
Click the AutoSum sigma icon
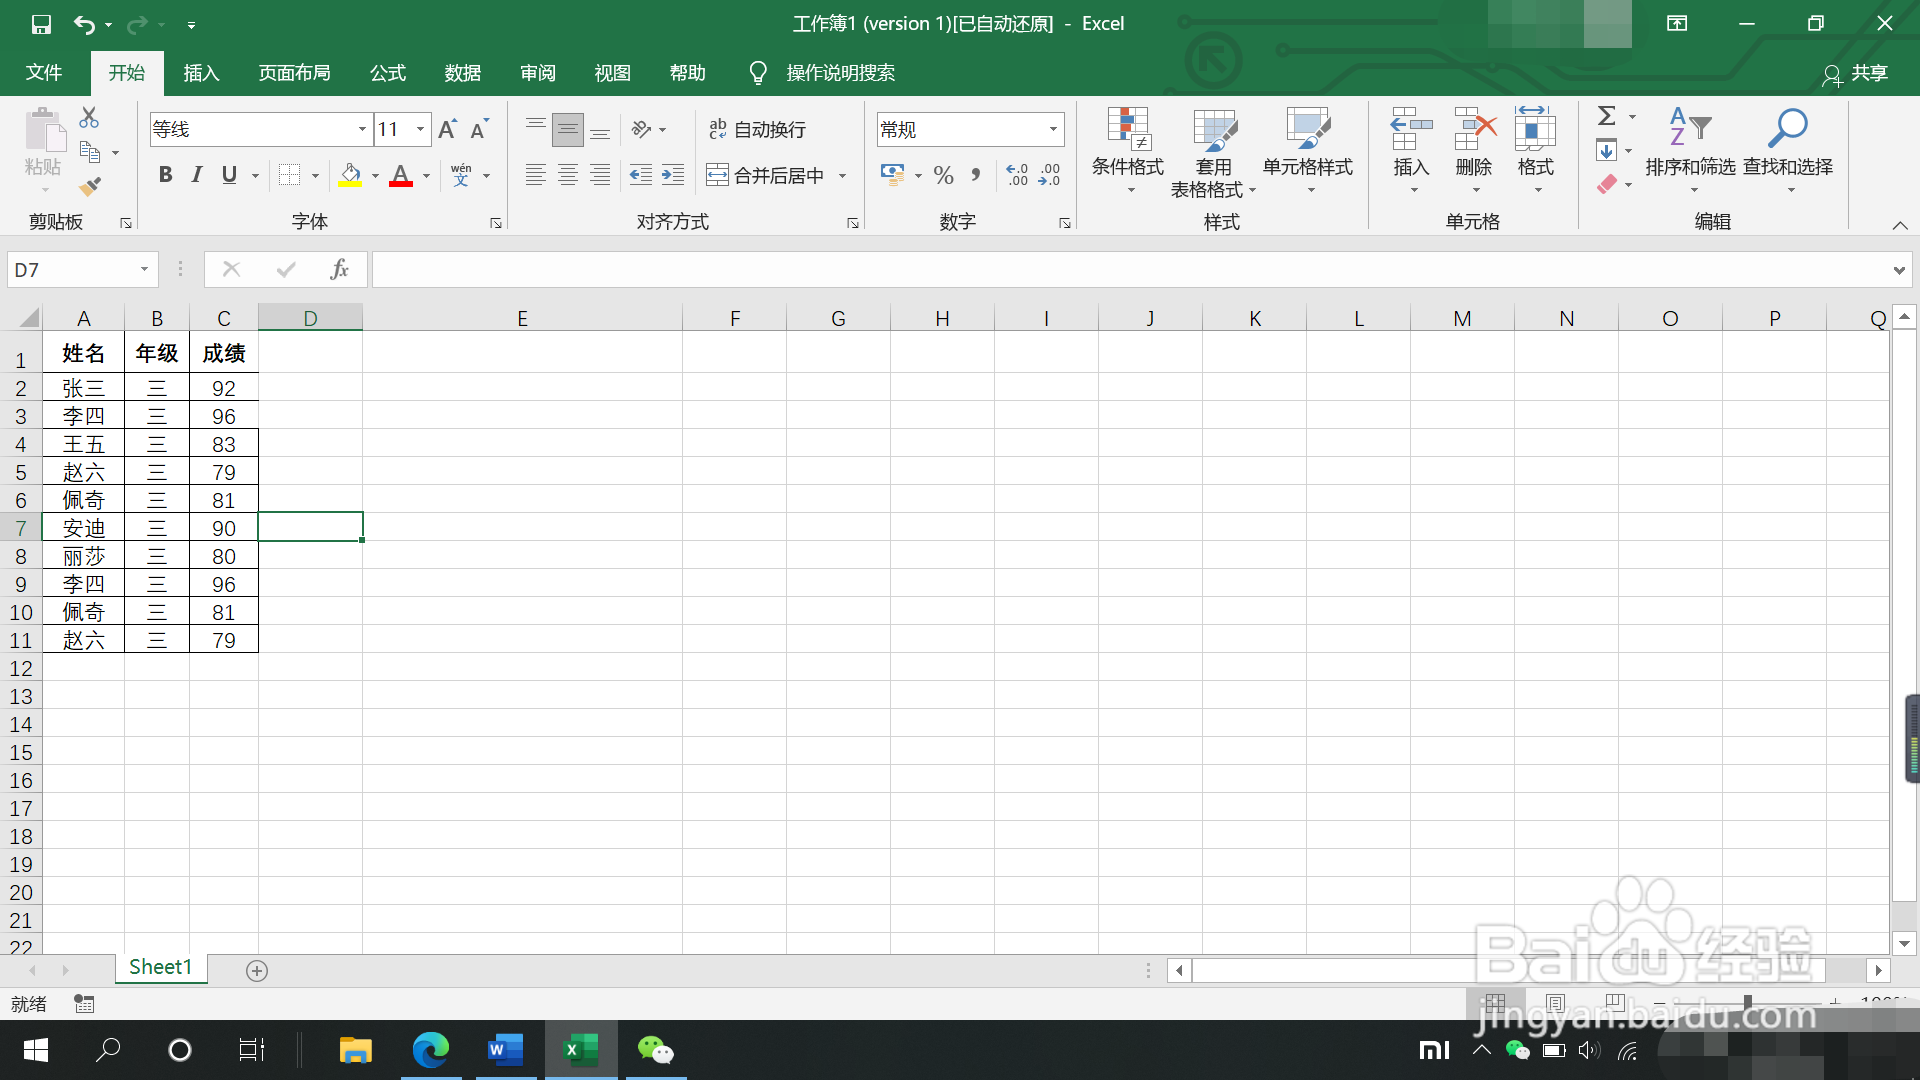click(1606, 116)
